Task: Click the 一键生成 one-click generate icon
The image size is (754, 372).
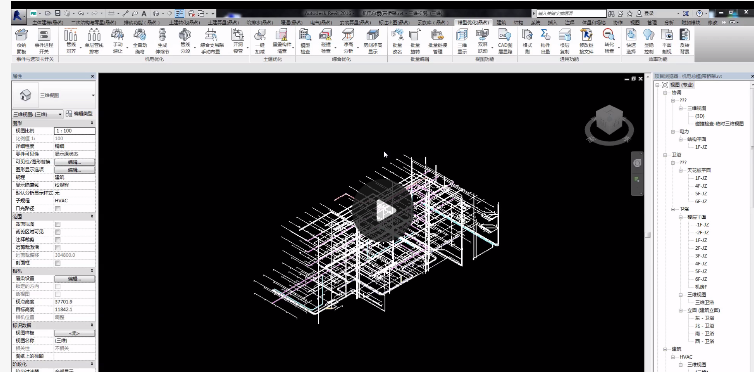Action: [260, 35]
